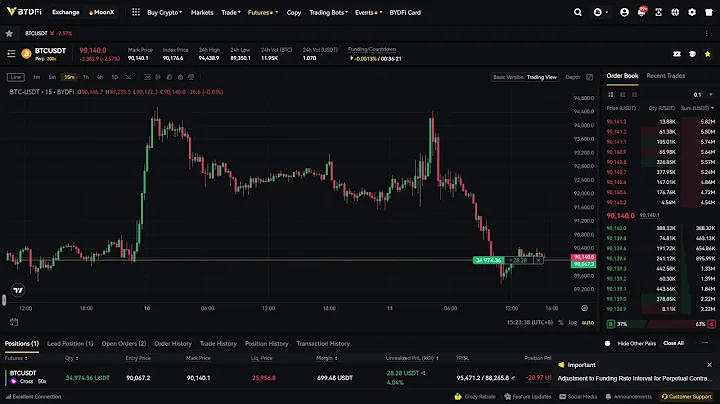720x404 pixels.
Task: Open assets wallet dropdown in header
Action: pyautogui.click(x=600, y=12)
